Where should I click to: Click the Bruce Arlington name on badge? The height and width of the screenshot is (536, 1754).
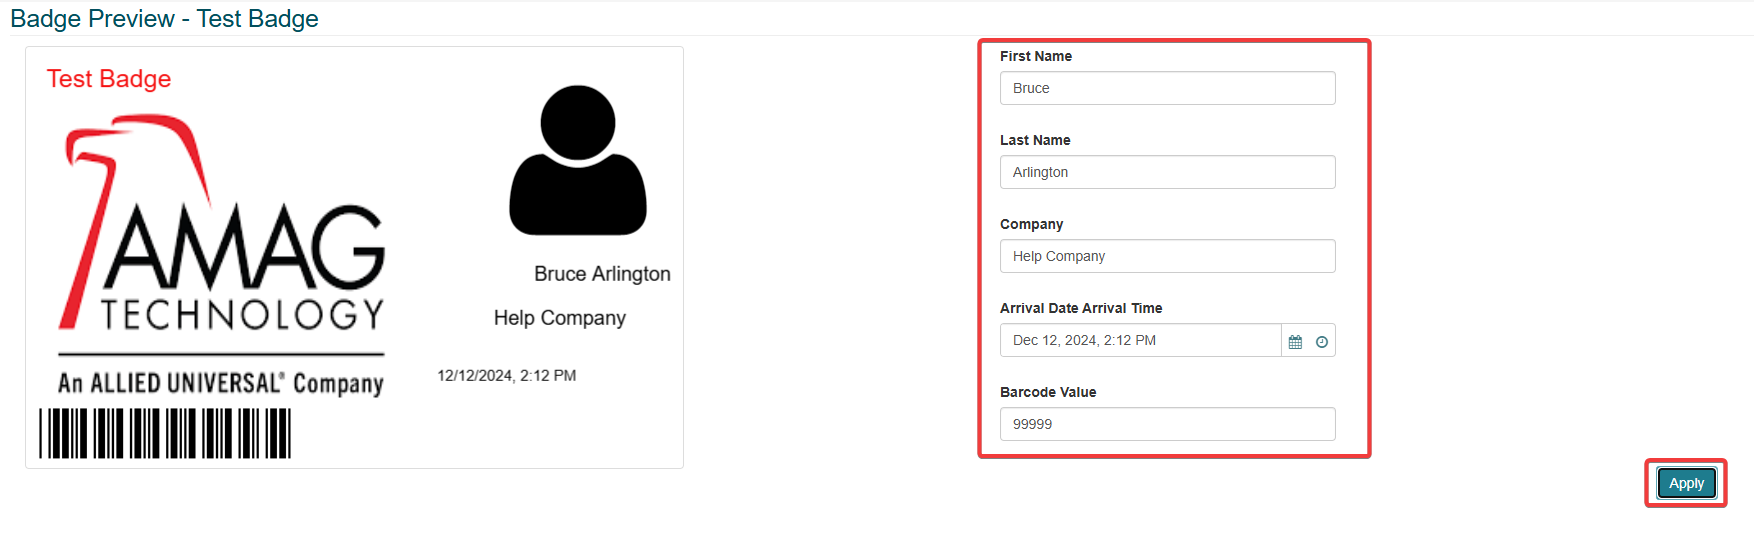click(x=602, y=274)
